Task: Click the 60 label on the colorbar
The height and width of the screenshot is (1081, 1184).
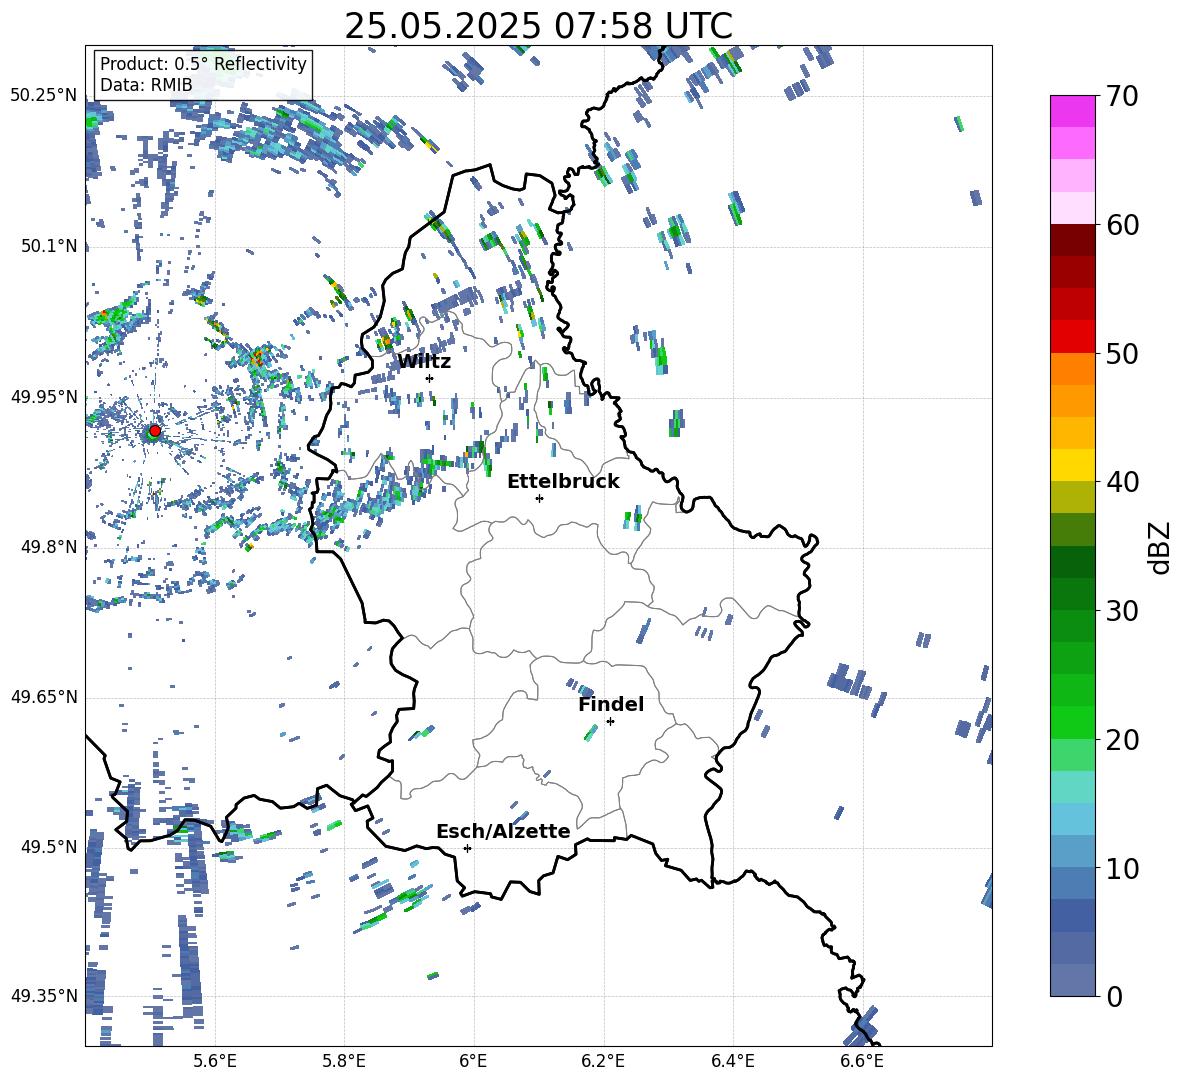Action: pos(1122,225)
